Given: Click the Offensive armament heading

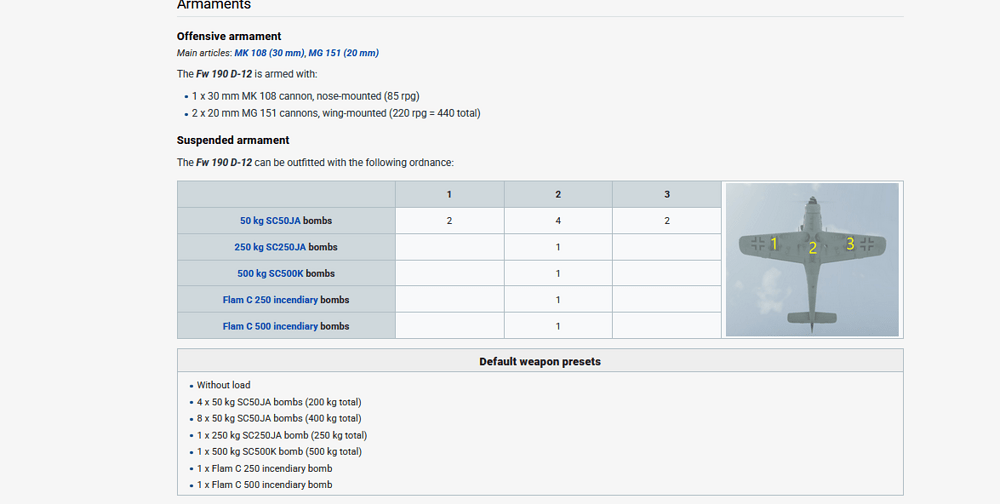Looking at the screenshot, I should click(x=229, y=36).
